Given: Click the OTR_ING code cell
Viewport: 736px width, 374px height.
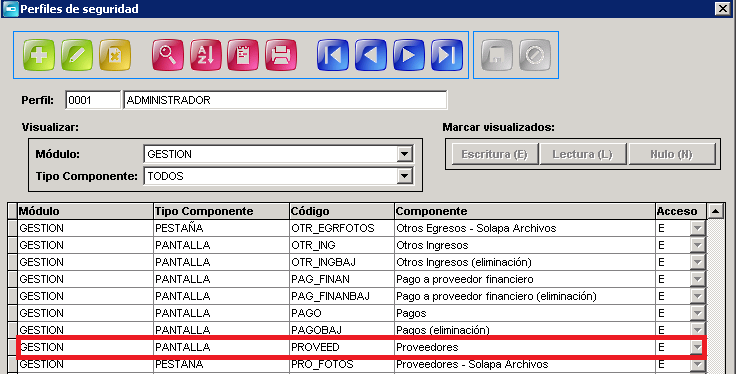Looking at the screenshot, I should pyautogui.click(x=342, y=245).
